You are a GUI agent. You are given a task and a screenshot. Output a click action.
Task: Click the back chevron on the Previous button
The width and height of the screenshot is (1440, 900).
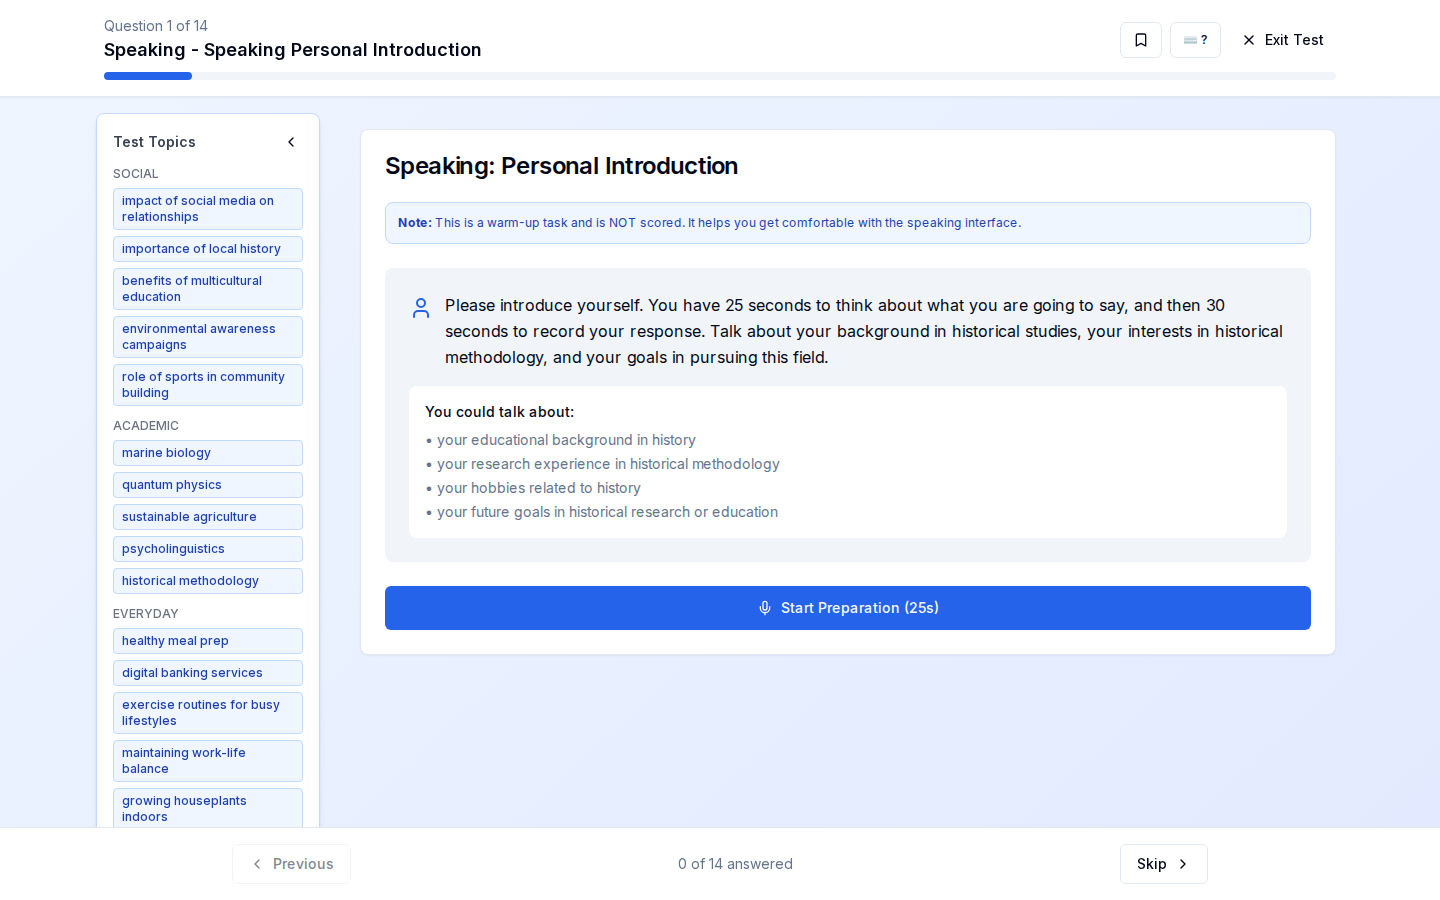257,864
